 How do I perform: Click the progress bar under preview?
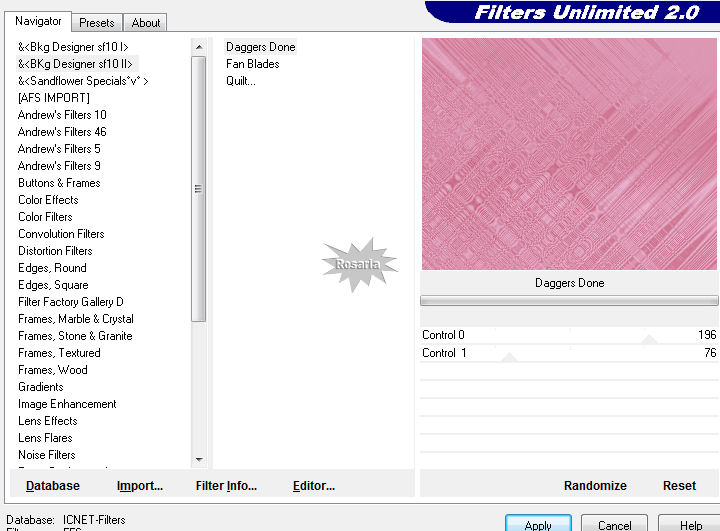tap(569, 300)
